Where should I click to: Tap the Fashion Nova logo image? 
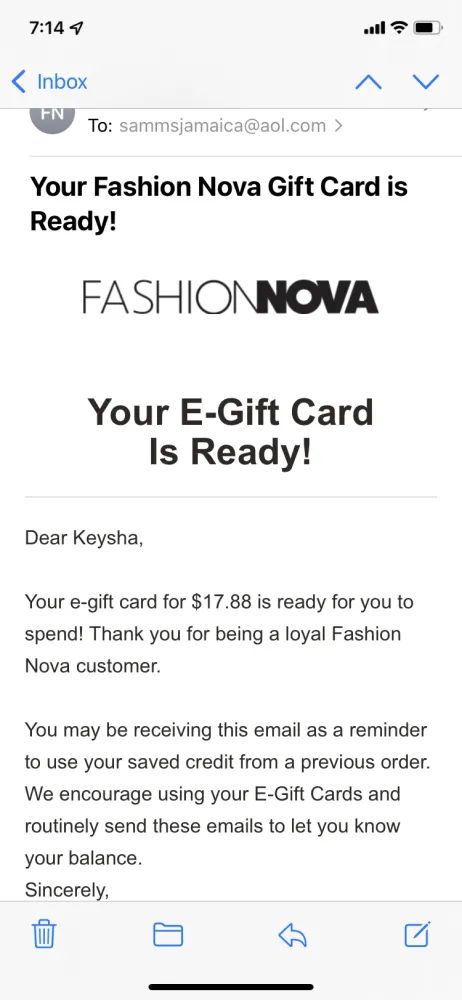point(230,298)
